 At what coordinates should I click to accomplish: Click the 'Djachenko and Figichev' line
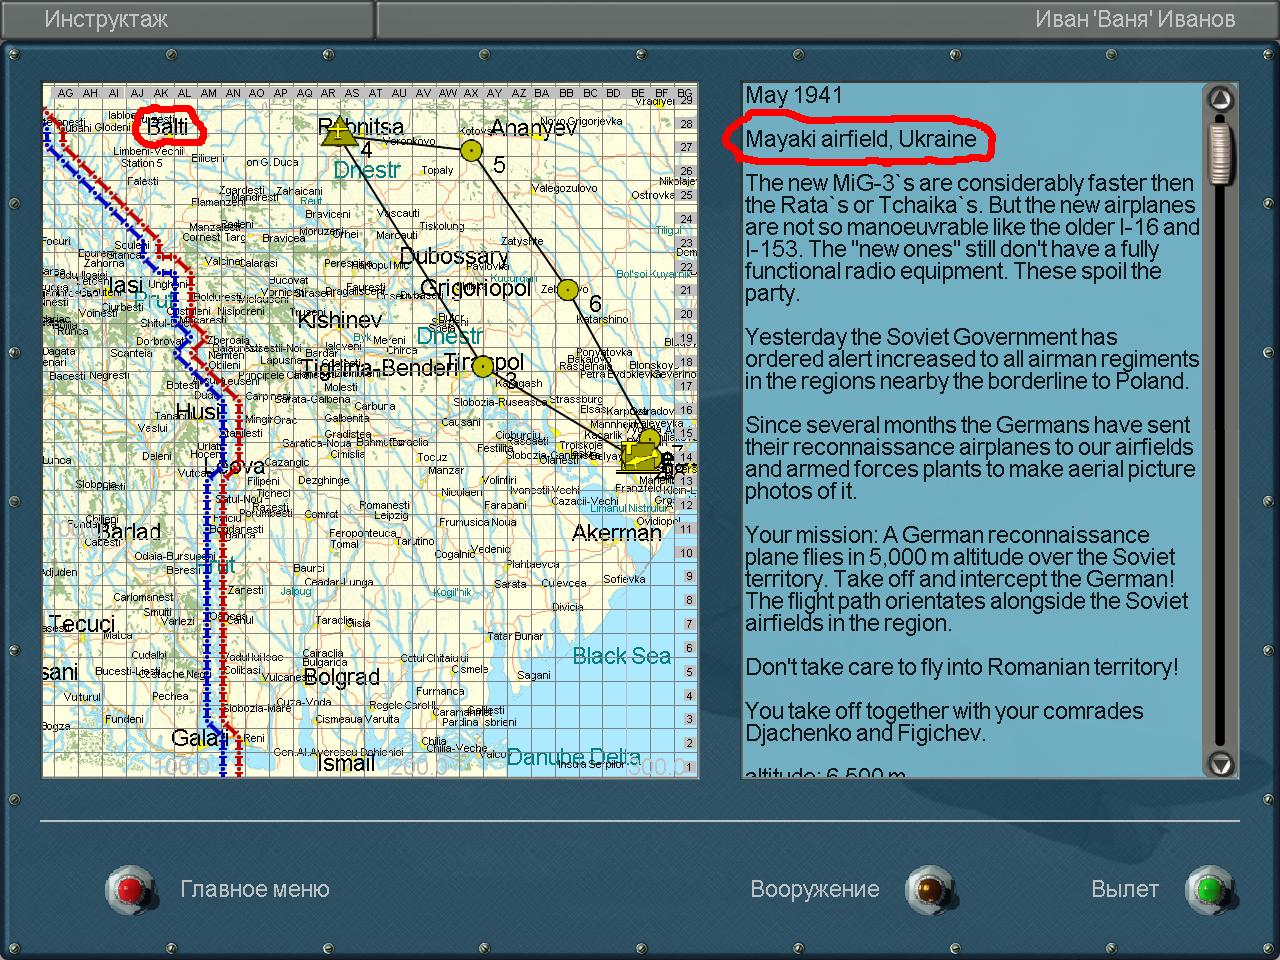point(865,733)
